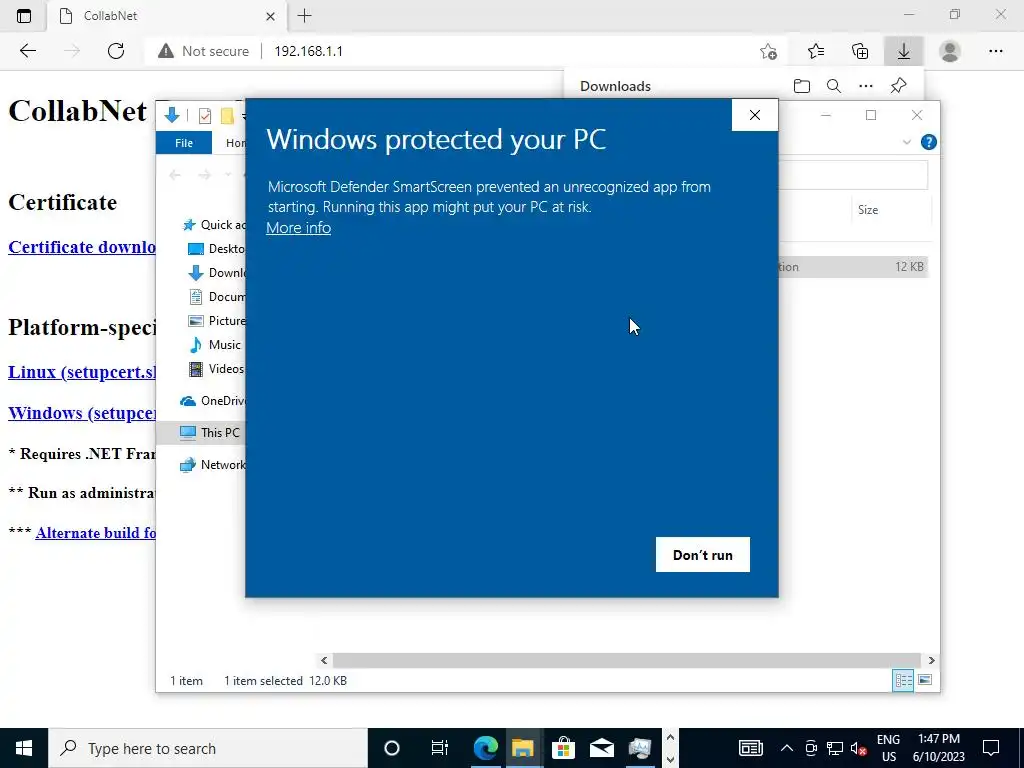The width and height of the screenshot is (1024, 768).
Task: Open Collections in Edge toolbar
Action: pyautogui.click(x=860, y=51)
